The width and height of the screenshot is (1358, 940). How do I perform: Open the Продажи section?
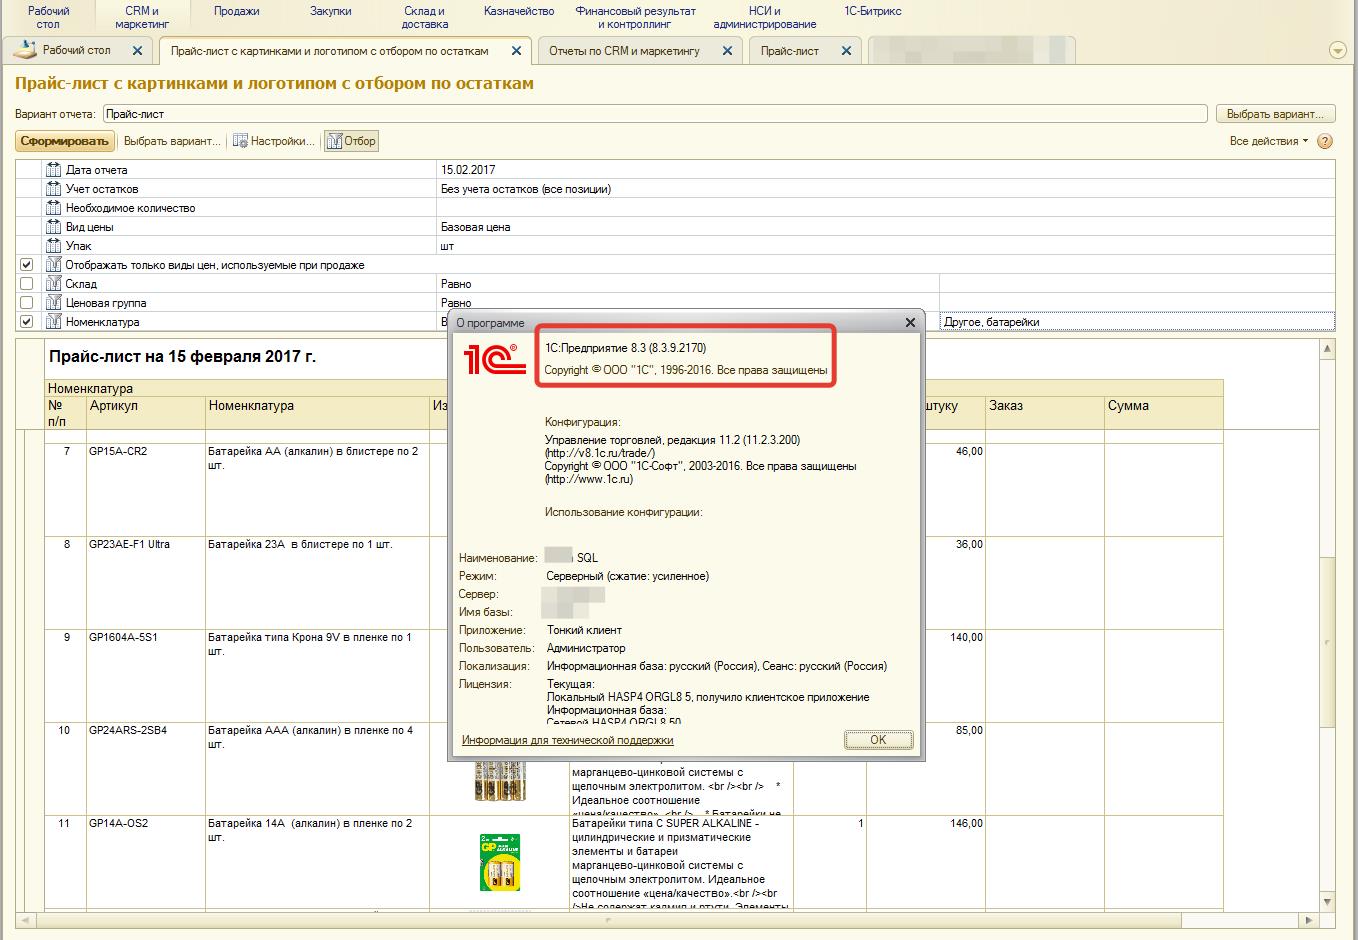pos(236,11)
